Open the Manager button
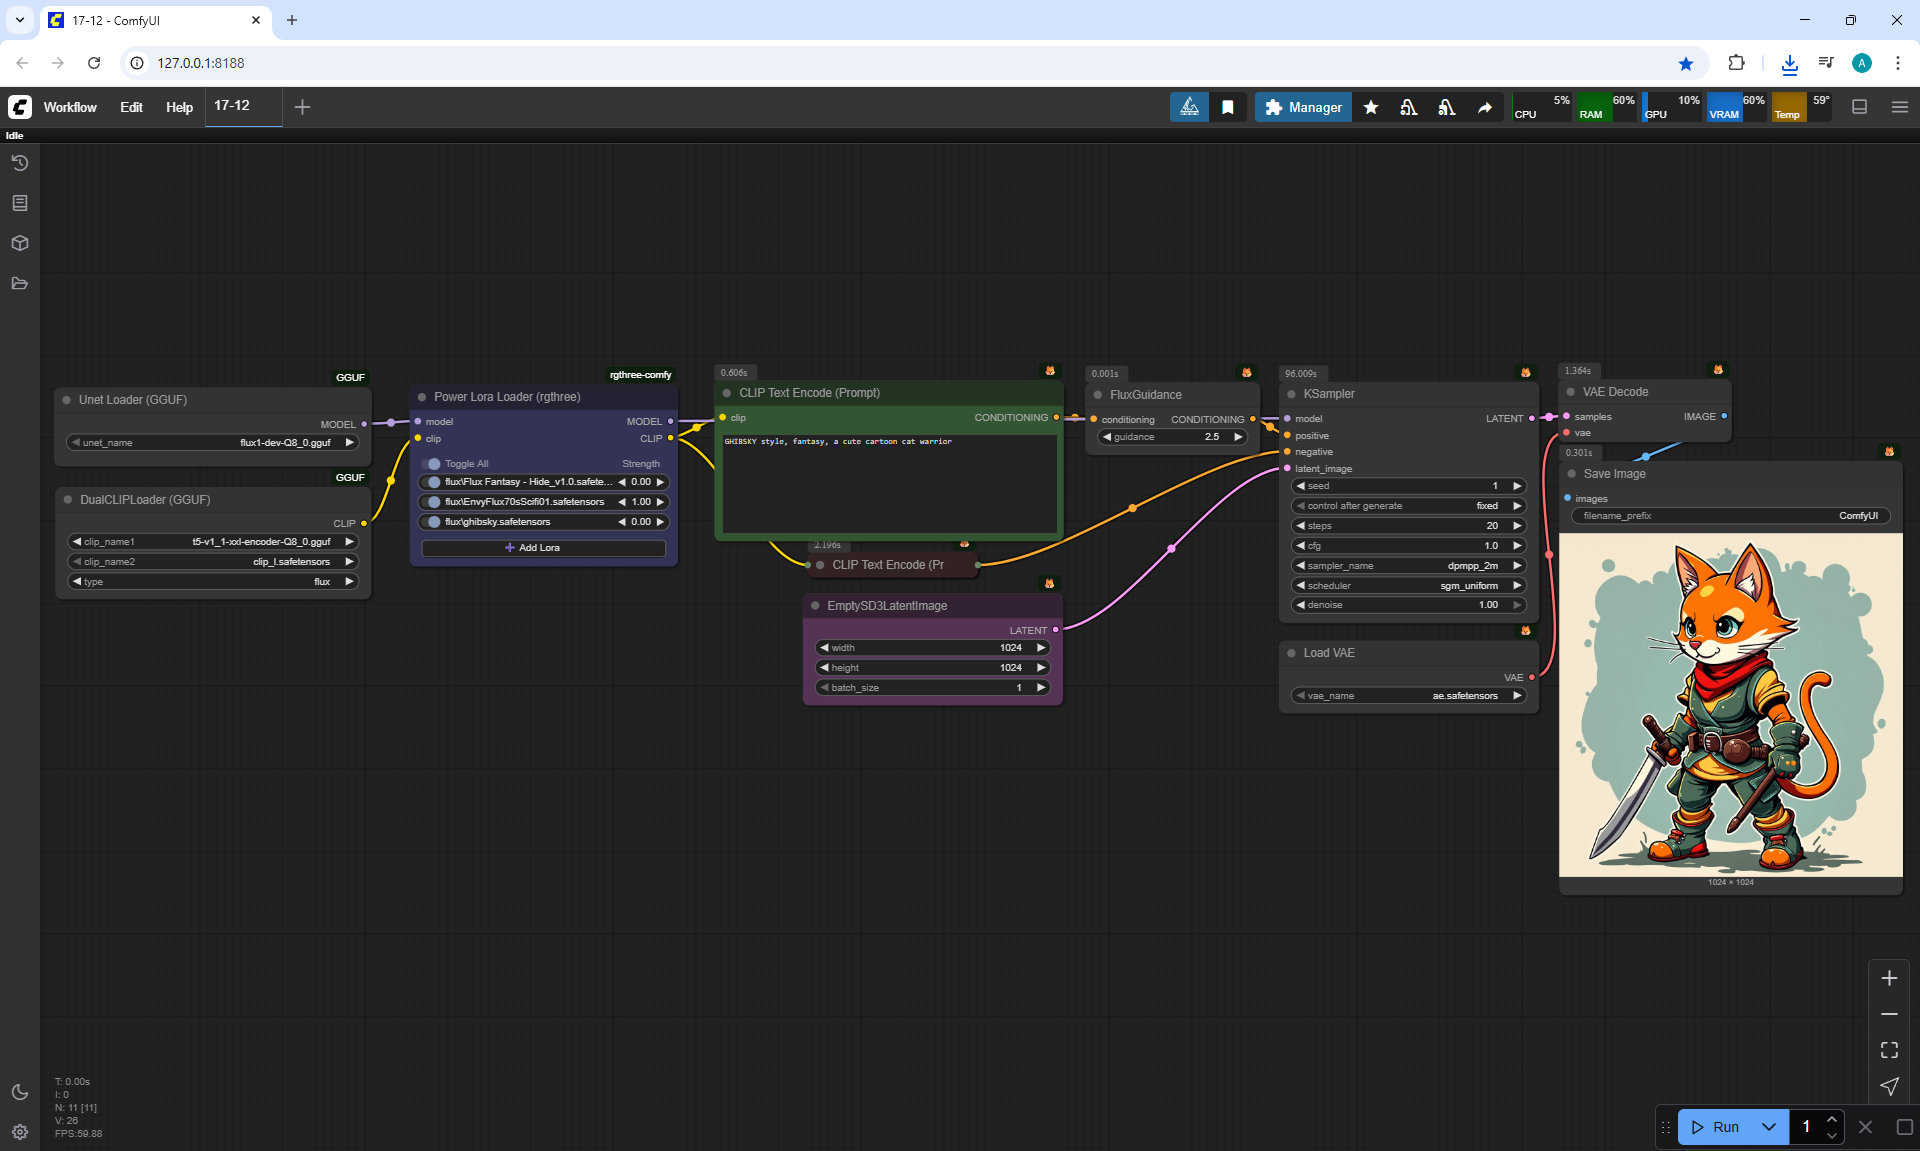1920x1151 pixels. click(x=1303, y=107)
